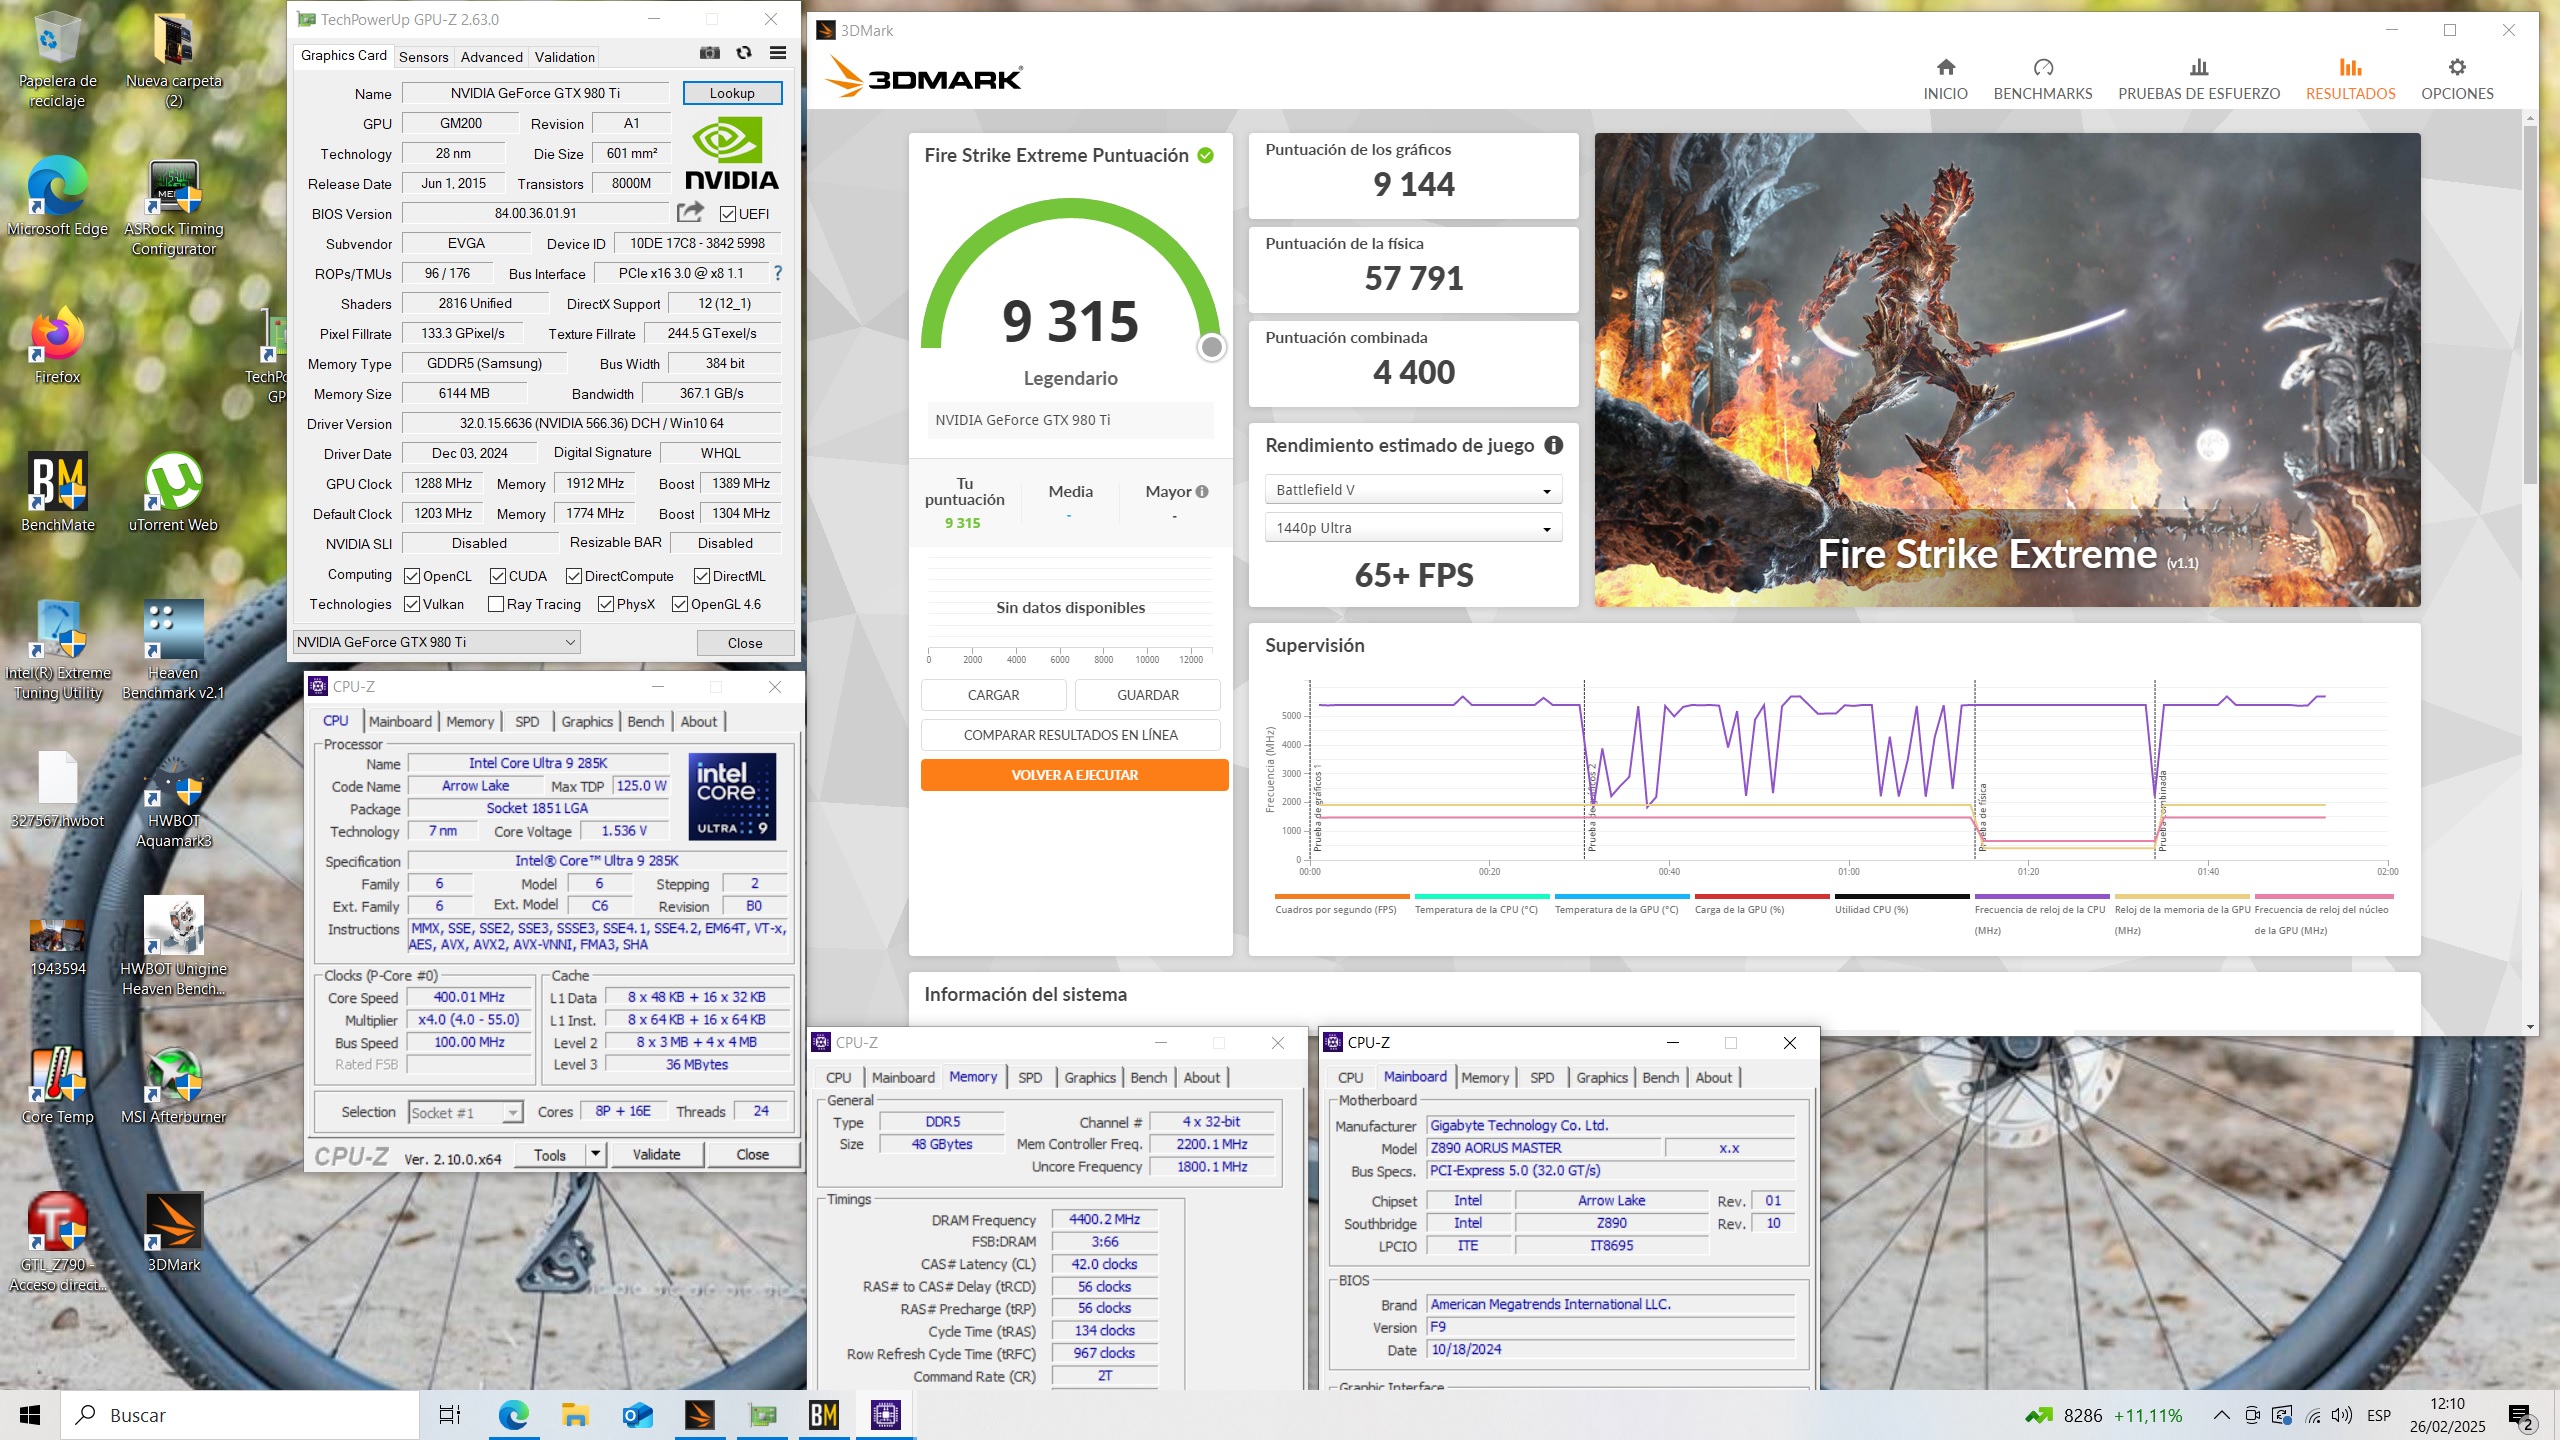
Task: Open Graphics tab in Mainboard CPU-Z window
Action: click(x=1602, y=1077)
